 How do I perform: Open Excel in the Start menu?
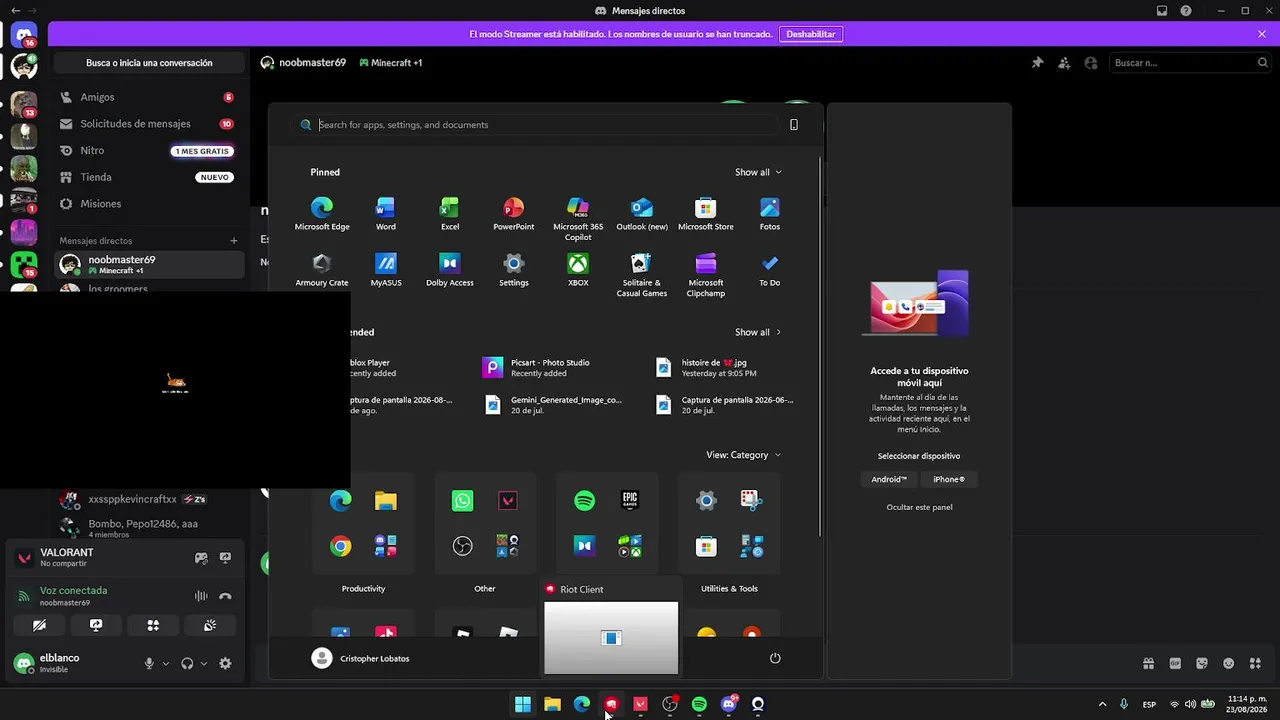coord(450,214)
